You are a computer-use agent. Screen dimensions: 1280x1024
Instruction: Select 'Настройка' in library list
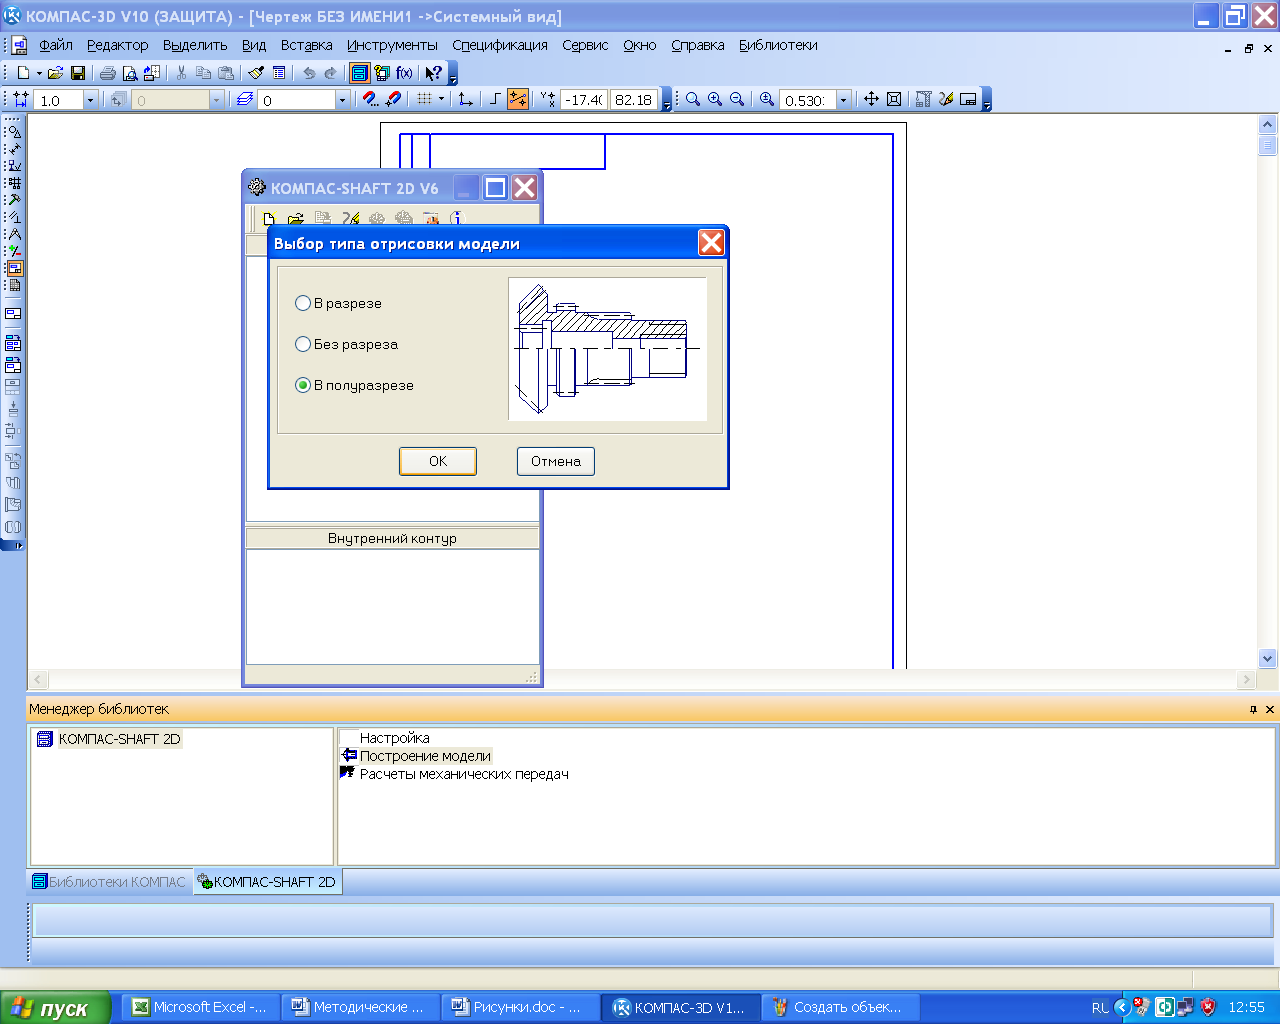coord(394,738)
